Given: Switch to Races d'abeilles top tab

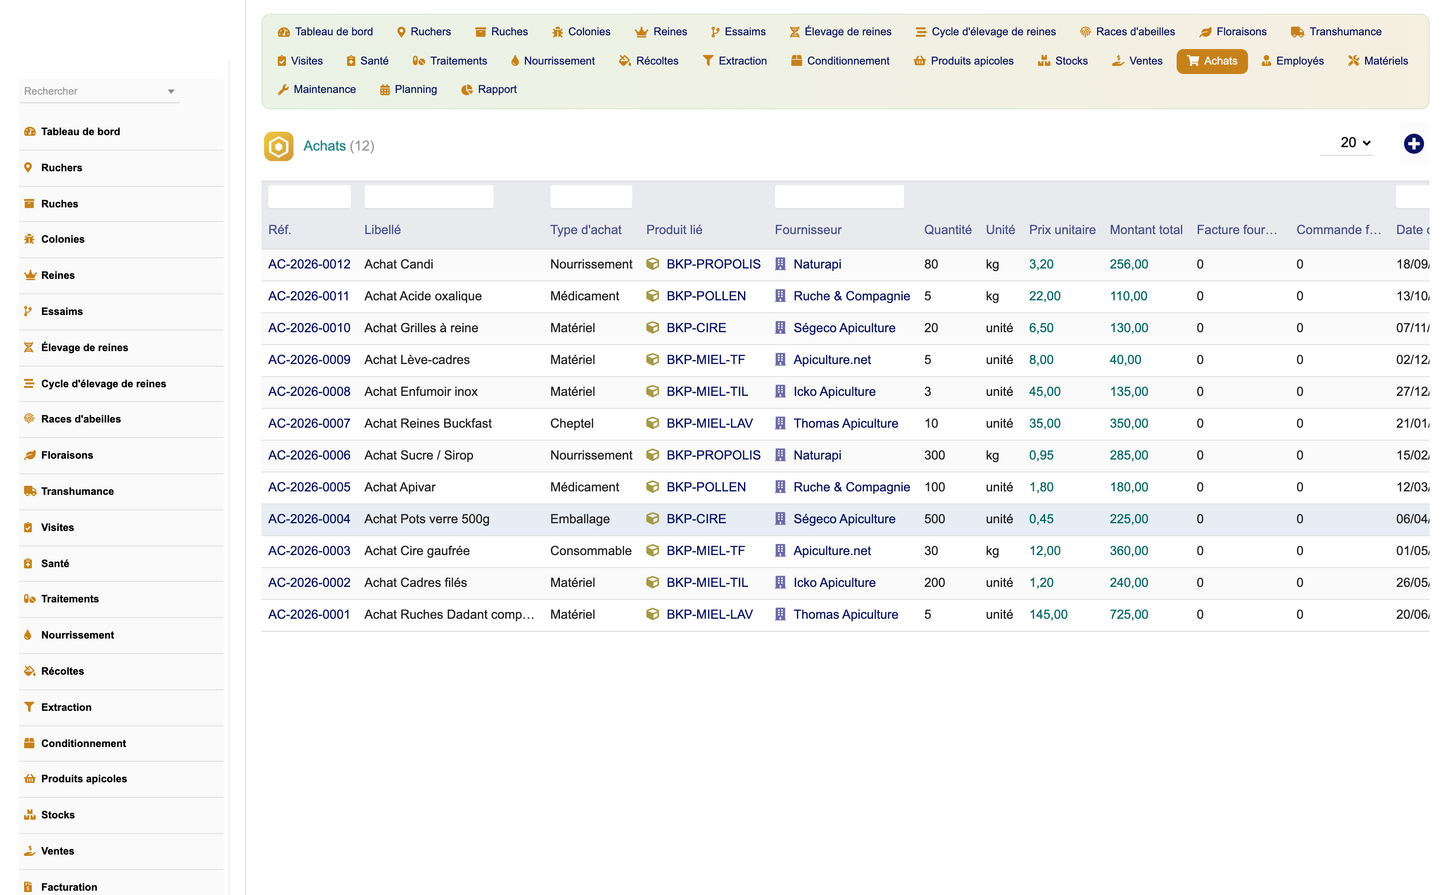Looking at the screenshot, I should coord(1127,32).
